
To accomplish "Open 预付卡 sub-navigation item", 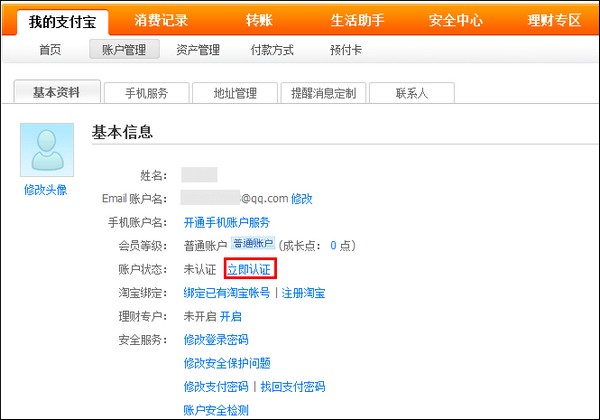I will [x=346, y=50].
